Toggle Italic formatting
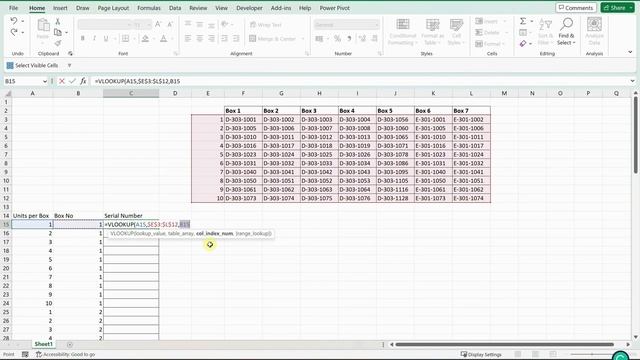The image size is (640, 360). (x=94, y=39)
